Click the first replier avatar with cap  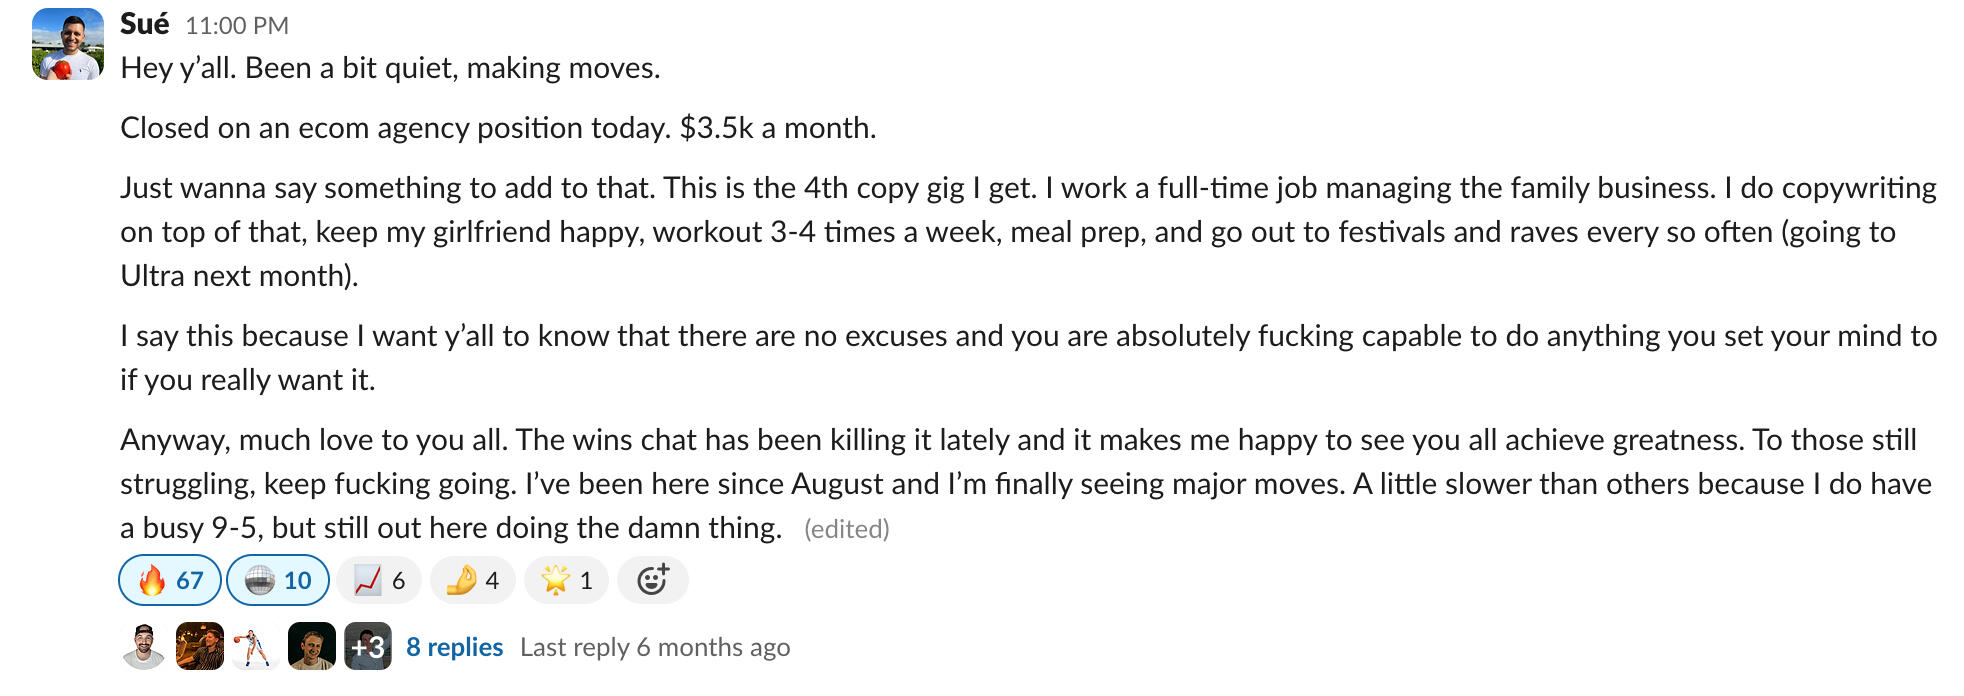click(144, 647)
